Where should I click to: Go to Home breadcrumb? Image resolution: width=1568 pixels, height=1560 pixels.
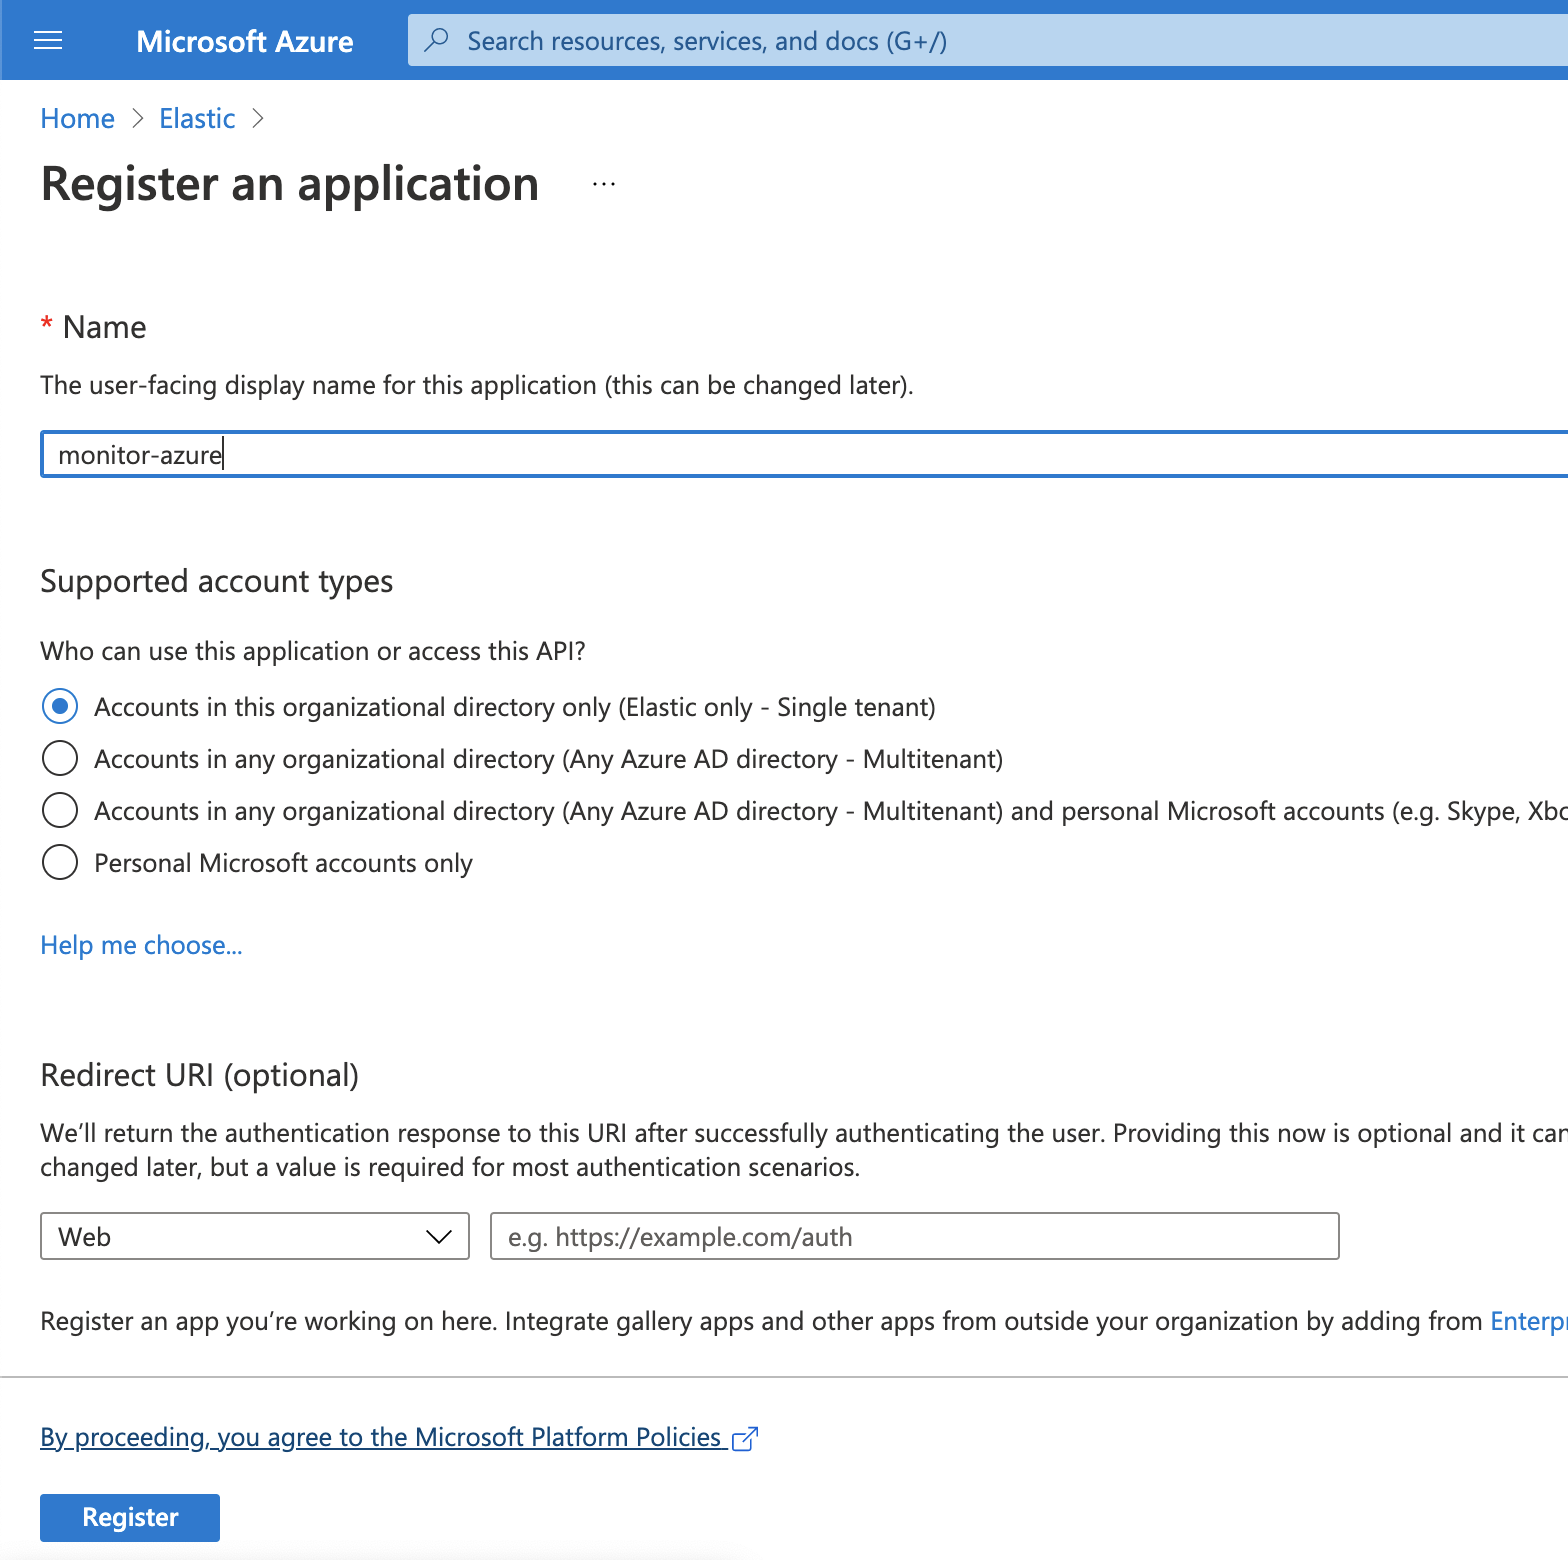click(x=77, y=119)
